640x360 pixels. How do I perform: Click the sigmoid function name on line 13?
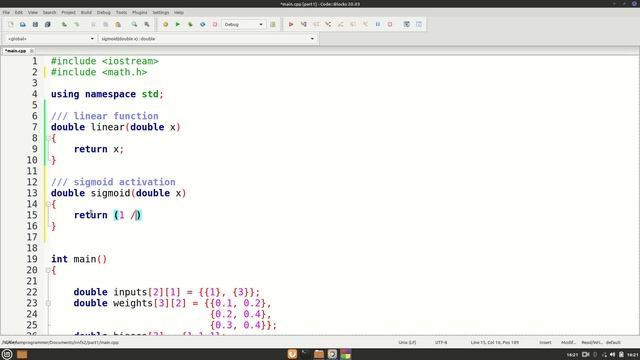pos(110,193)
